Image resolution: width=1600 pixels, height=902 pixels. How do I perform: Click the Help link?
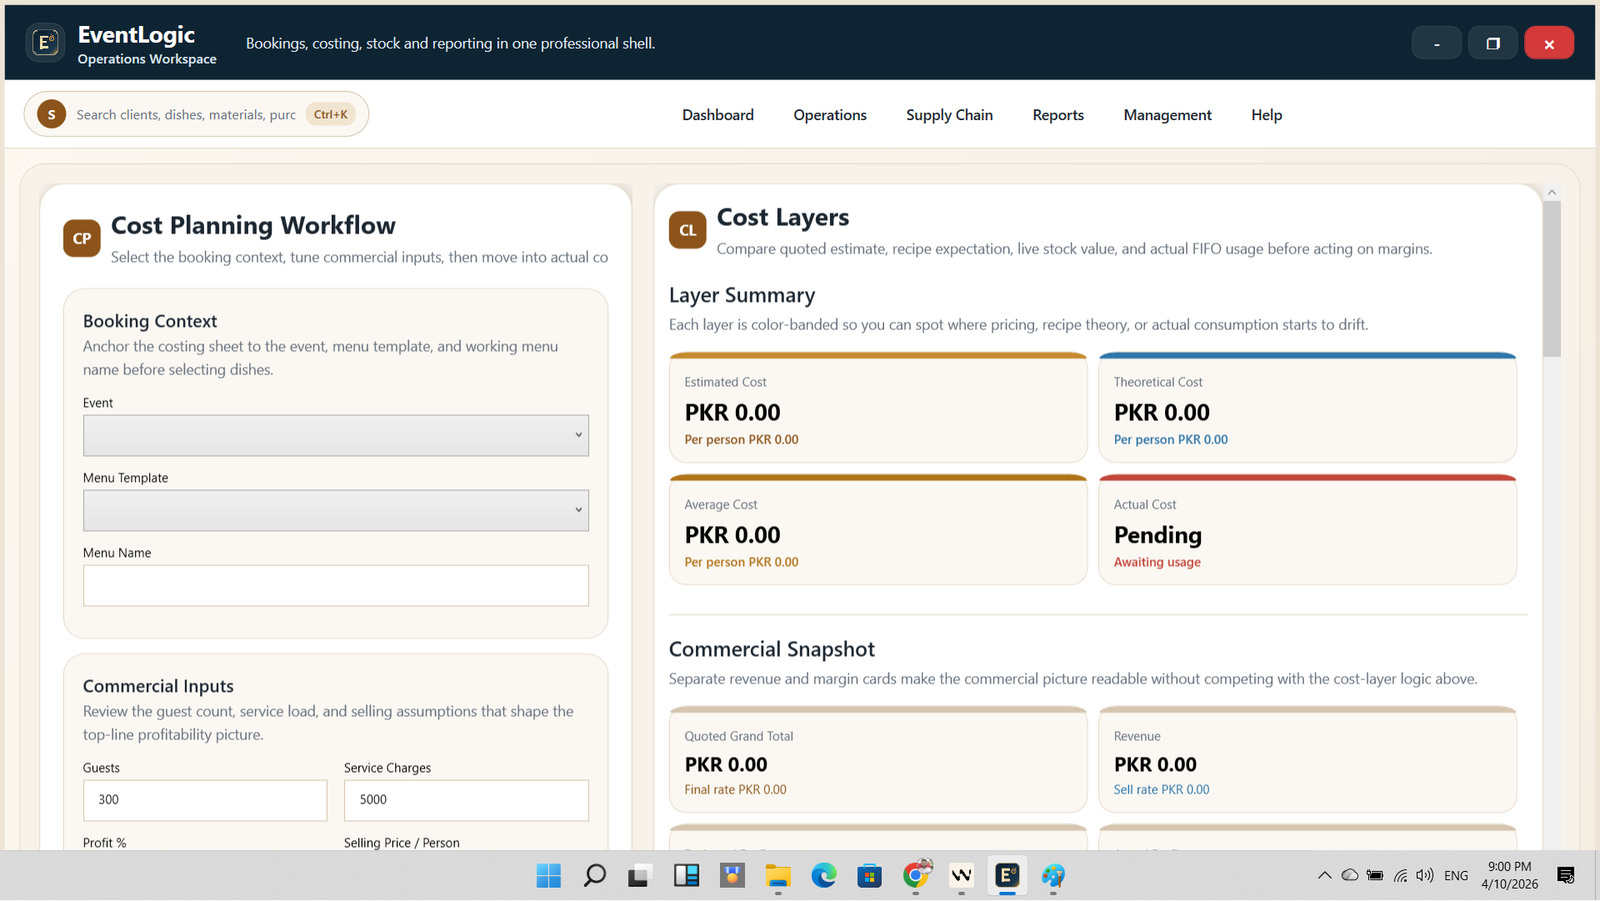point(1266,114)
